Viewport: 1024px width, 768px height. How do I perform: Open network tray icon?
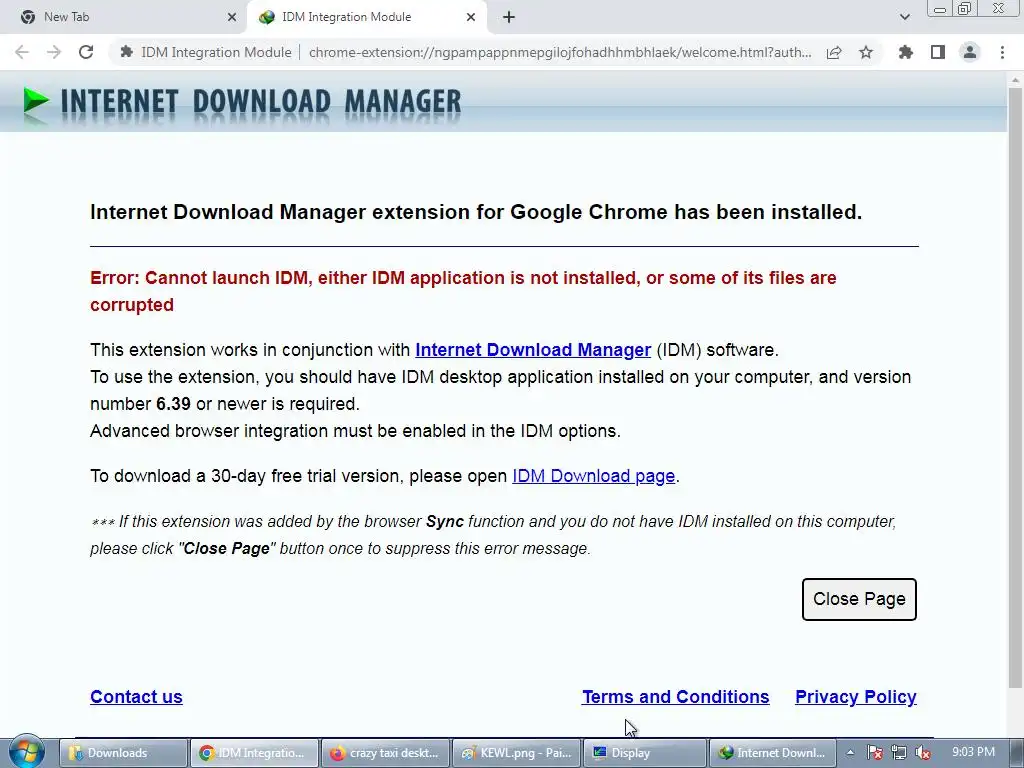[x=899, y=753]
